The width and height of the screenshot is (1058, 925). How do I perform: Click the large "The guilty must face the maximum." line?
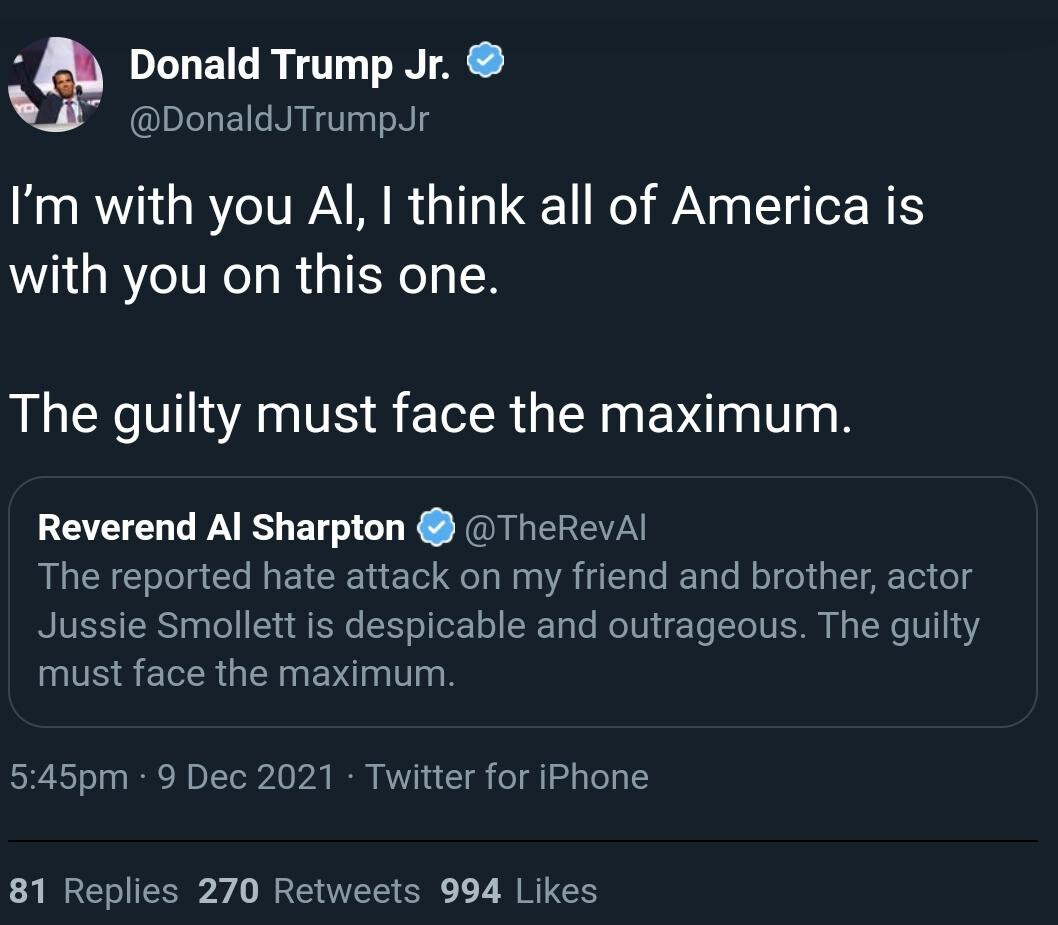point(430,412)
